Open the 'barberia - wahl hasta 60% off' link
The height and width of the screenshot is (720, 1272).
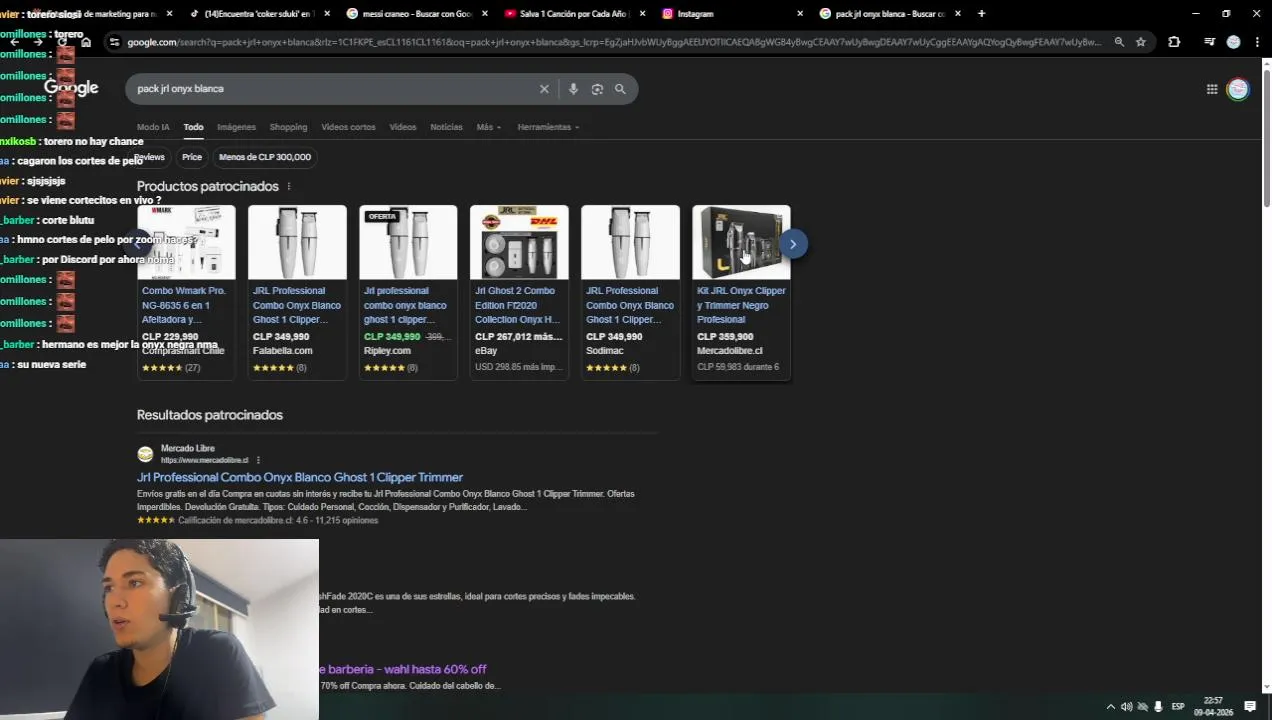coord(403,669)
